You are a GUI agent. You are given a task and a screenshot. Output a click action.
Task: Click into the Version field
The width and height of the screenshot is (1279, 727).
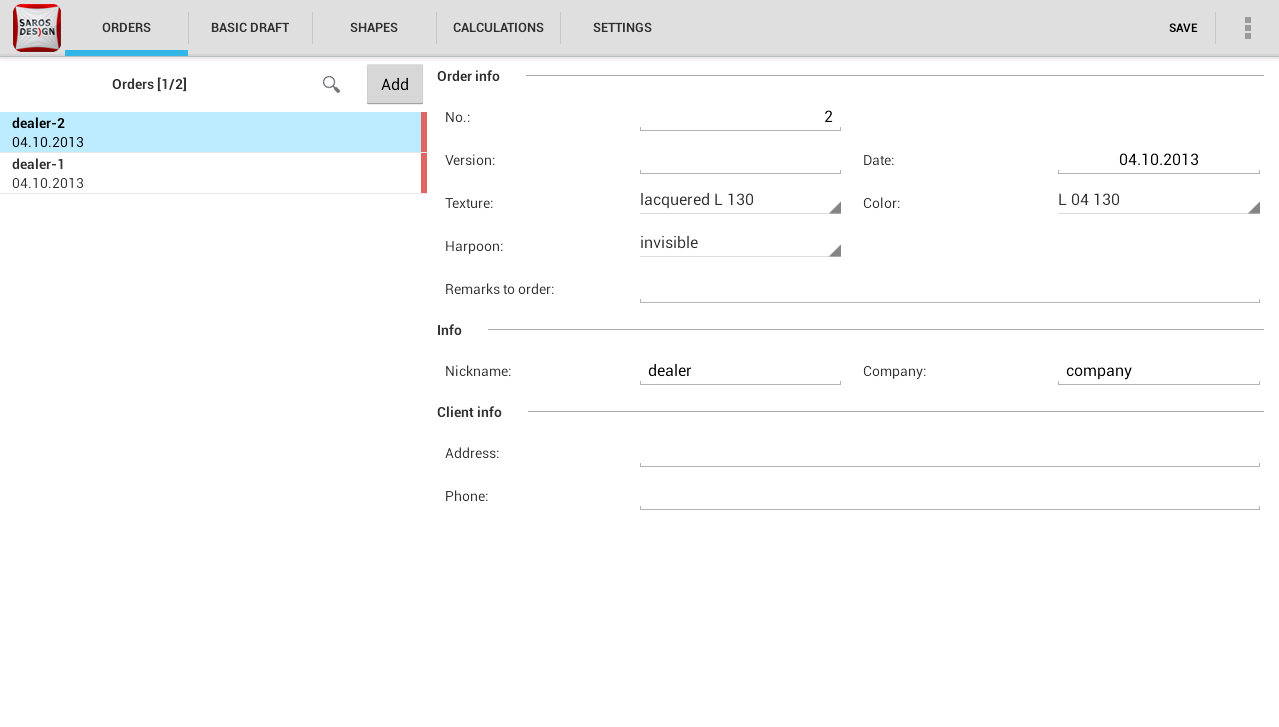coord(740,160)
